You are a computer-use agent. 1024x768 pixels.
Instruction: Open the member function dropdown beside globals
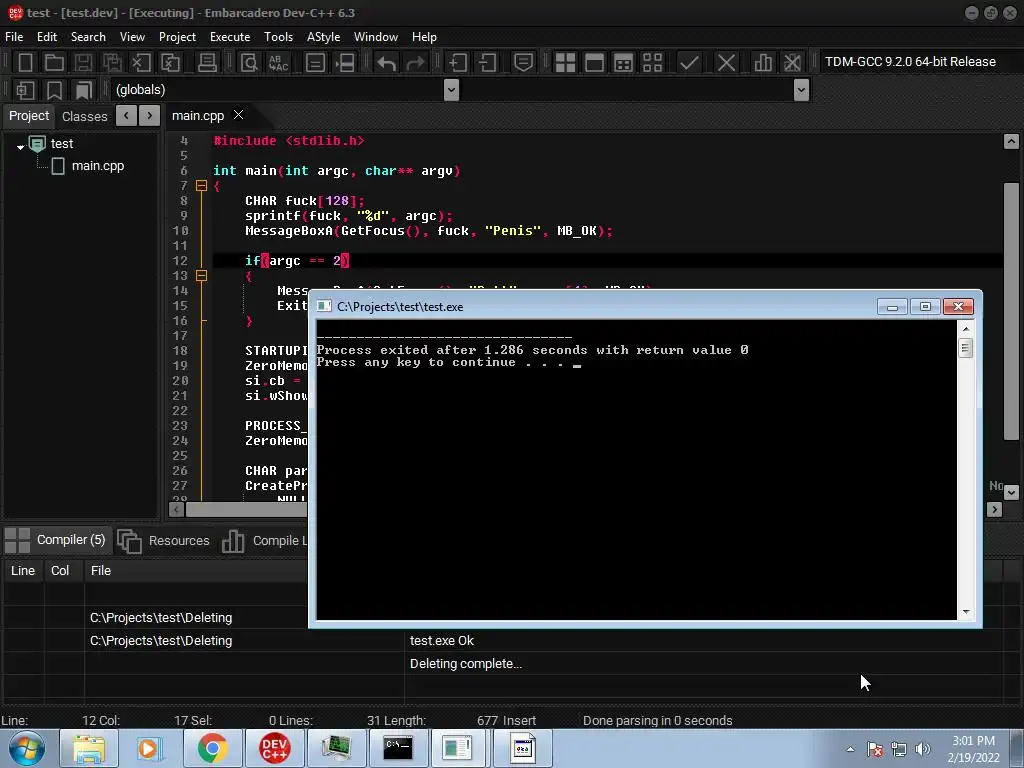tap(801, 90)
